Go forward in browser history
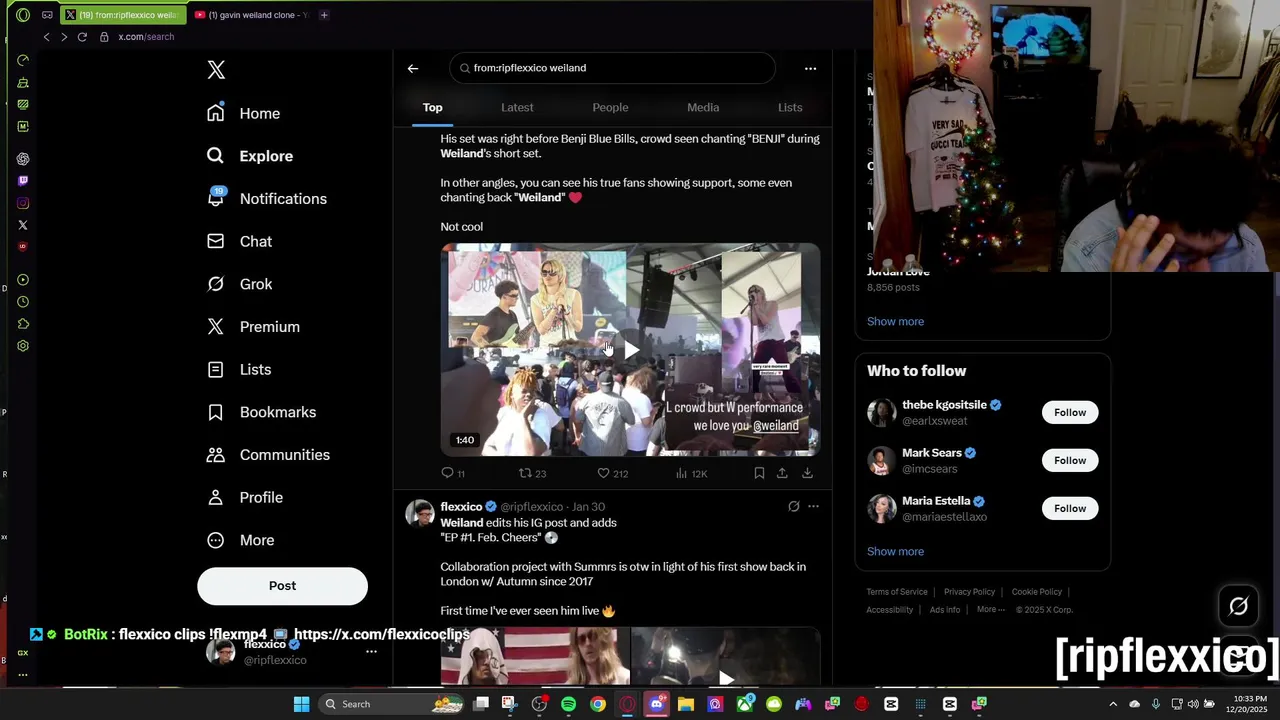This screenshot has width=1280, height=720. 64,37
